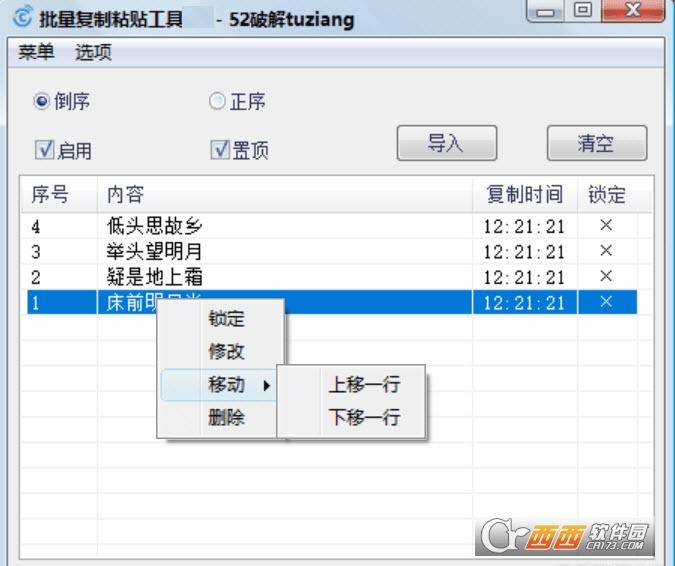This screenshot has width=675, height=566.
Task: Click sequence number 3 cell
Action: (36, 252)
